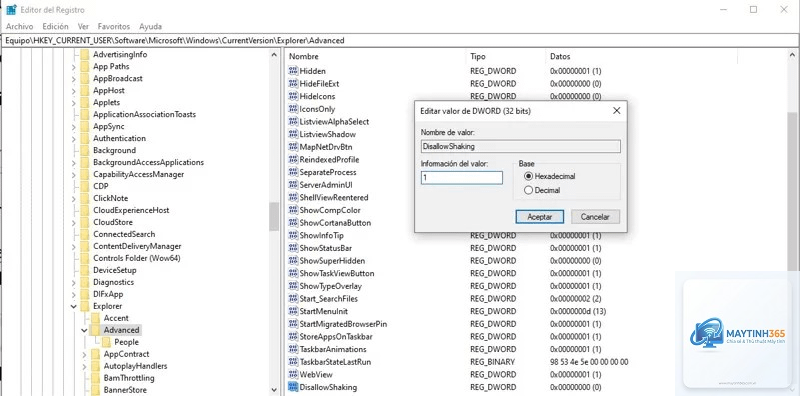800x396 pixels.
Task: Click the tree pane scrollbar thumb
Action: point(274,216)
